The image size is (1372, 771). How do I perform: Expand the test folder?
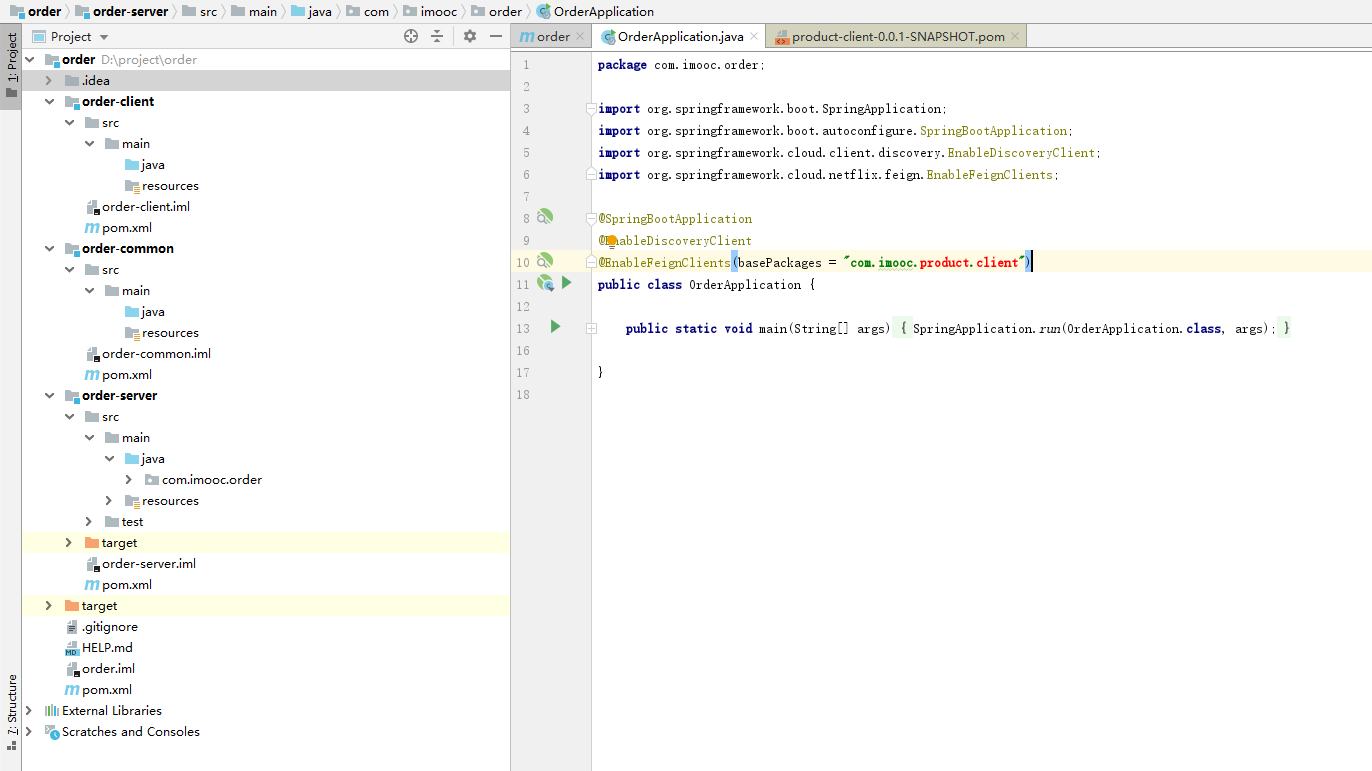click(x=89, y=521)
